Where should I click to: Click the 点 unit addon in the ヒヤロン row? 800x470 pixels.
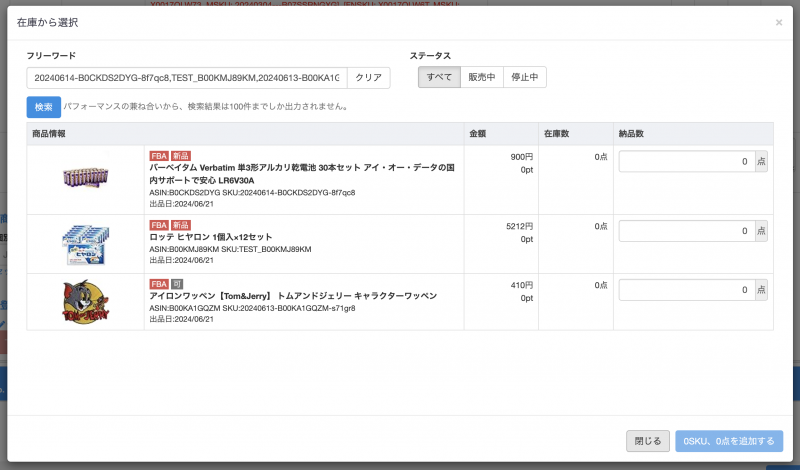click(761, 231)
